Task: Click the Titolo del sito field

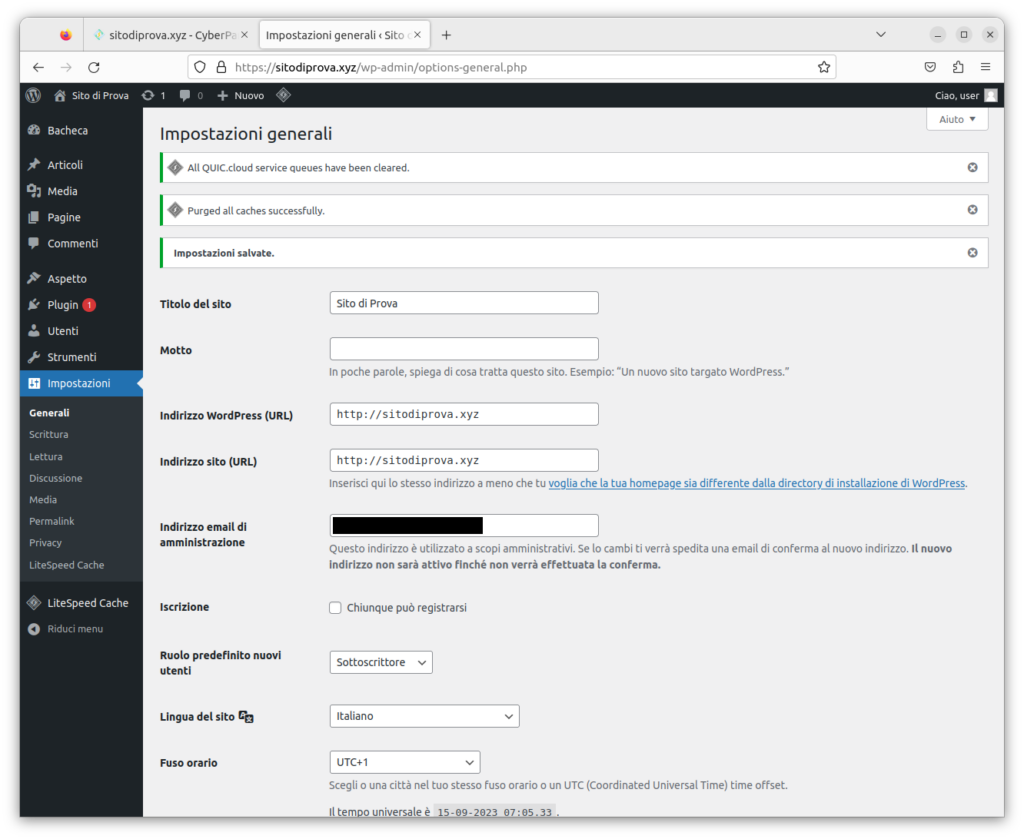Action: [464, 303]
